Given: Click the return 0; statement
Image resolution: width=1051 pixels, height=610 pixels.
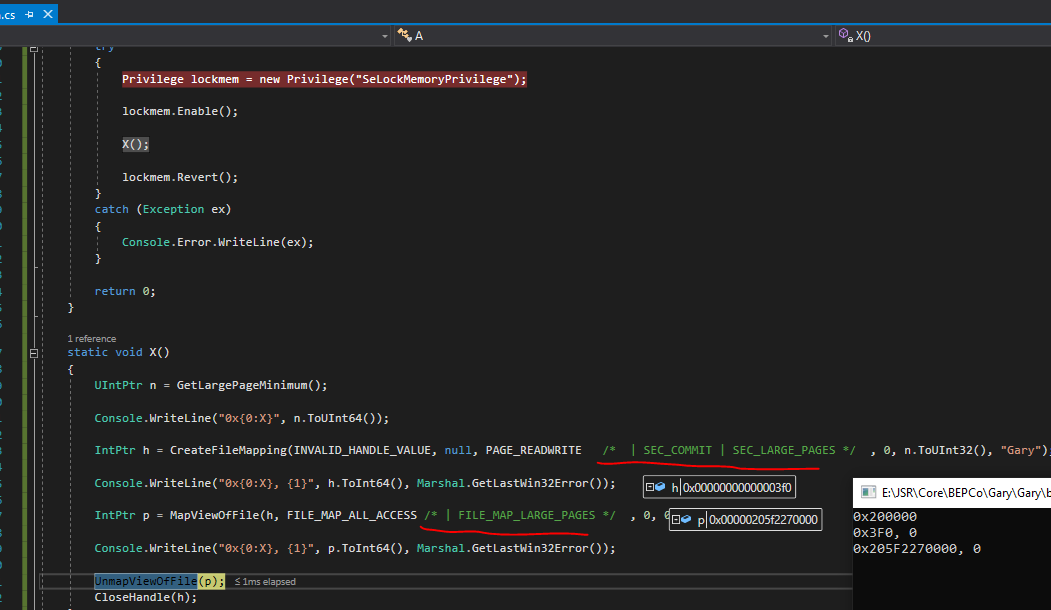Looking at the screenshot, I should coord(125,291).
